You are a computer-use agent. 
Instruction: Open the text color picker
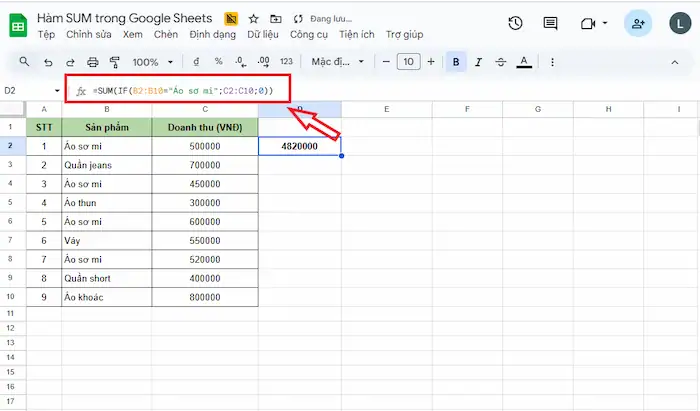(524, 62)
